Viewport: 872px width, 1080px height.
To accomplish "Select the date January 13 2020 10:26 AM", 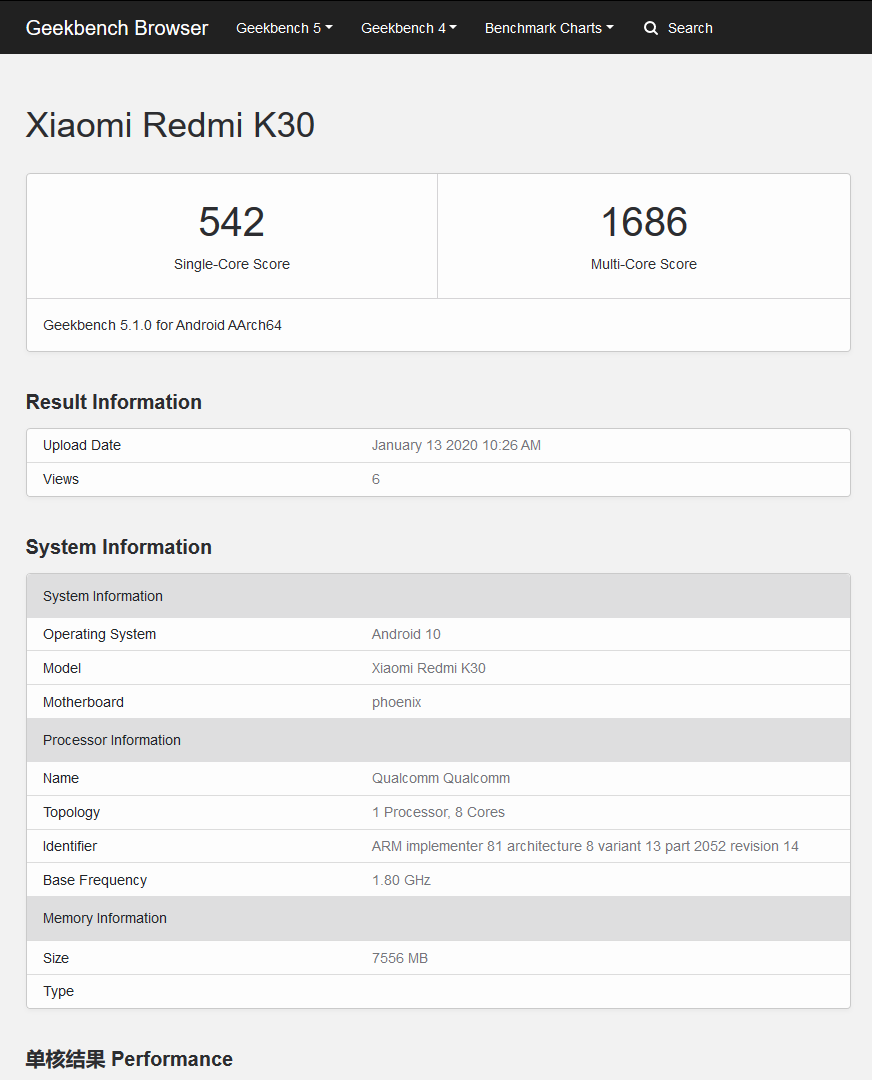I will 457,446.
